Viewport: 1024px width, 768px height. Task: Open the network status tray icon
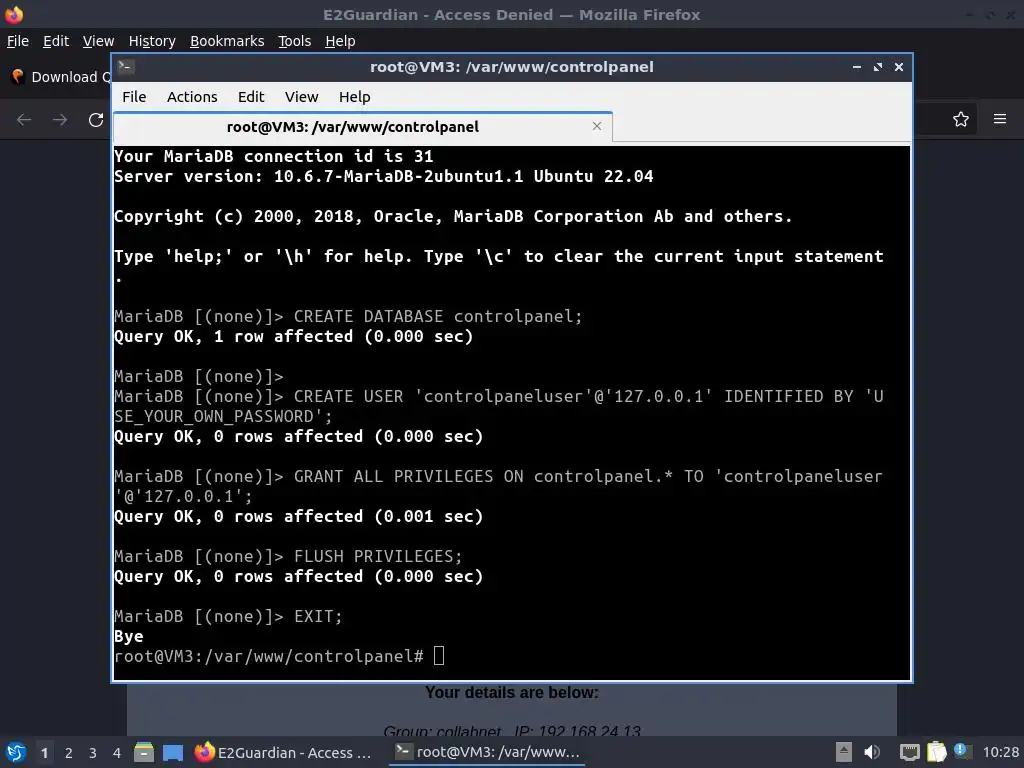click(x=909, y=752)
